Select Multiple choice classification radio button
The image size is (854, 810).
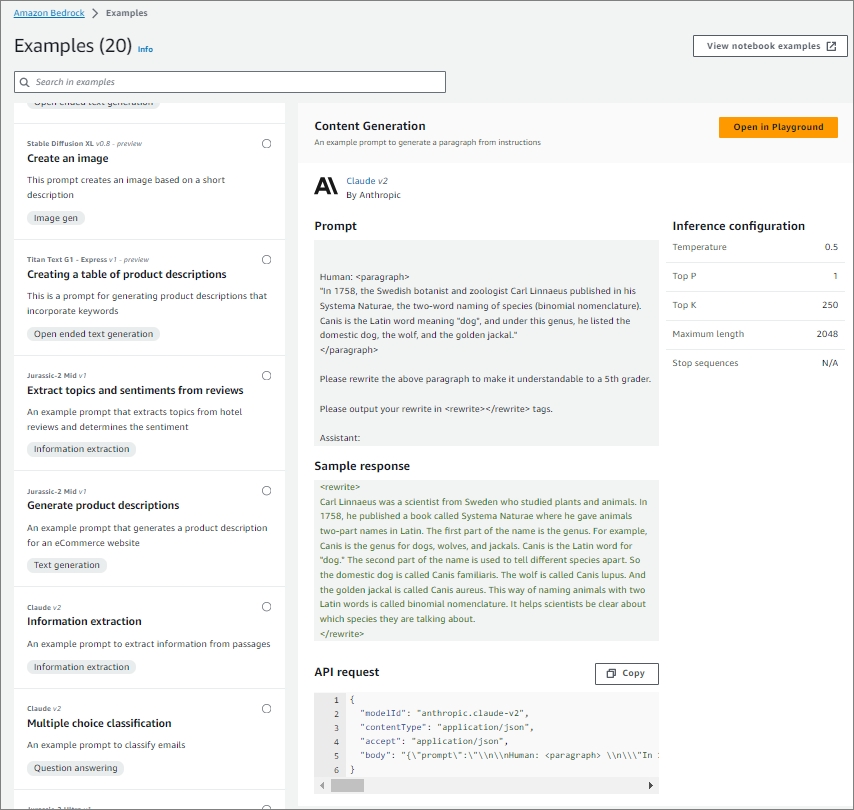[266, 709]
